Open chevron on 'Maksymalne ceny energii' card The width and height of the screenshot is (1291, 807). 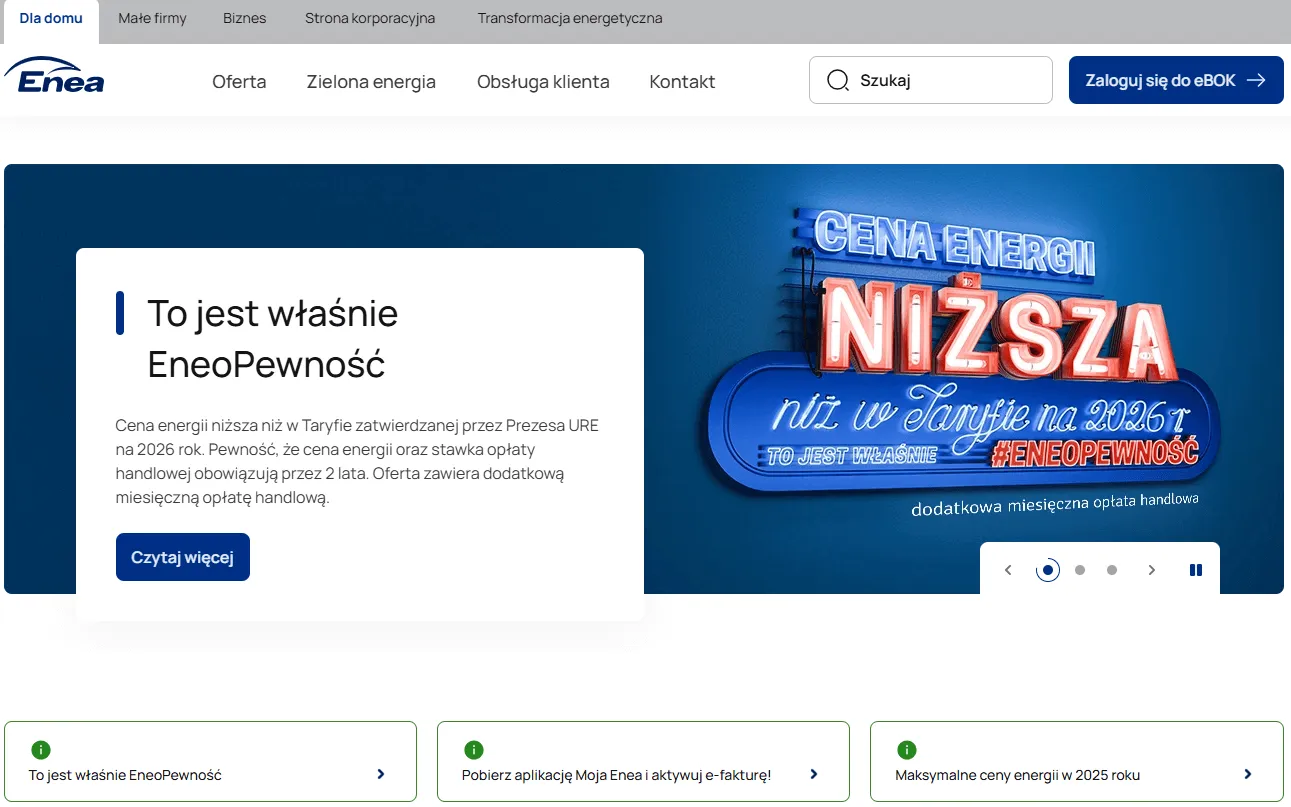coord(1248,774)
